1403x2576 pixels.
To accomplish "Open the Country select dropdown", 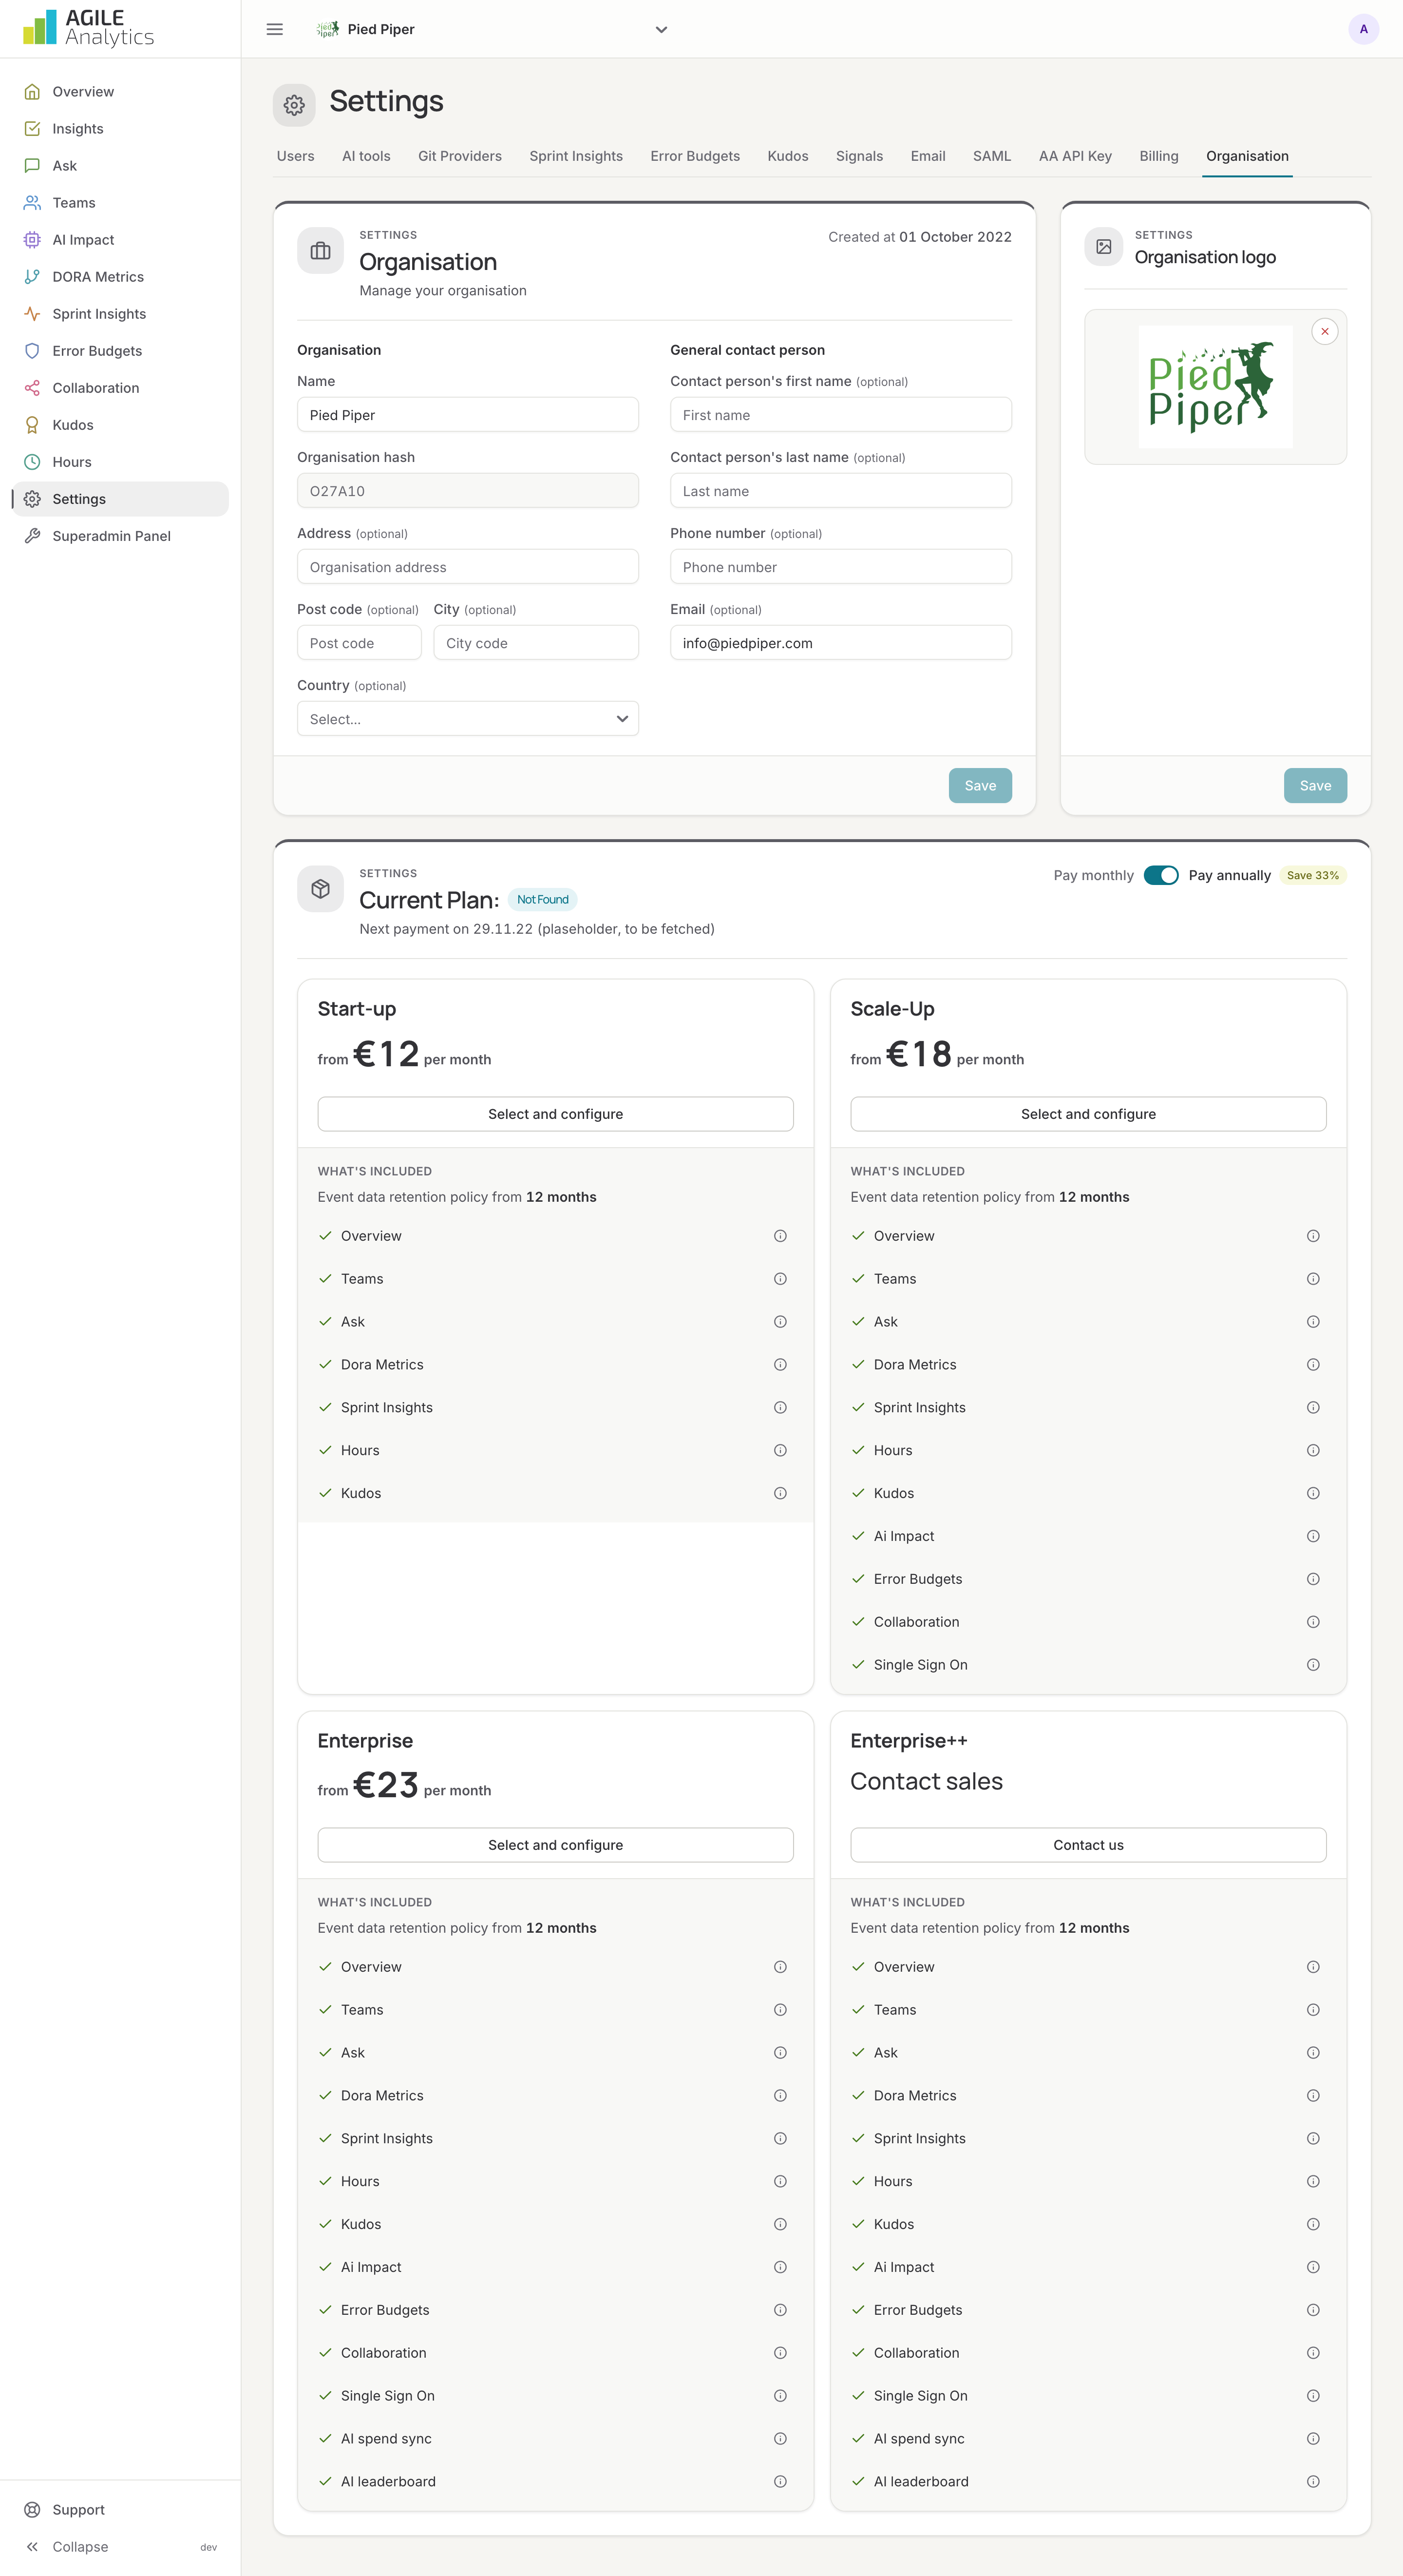I will [468, 719].
